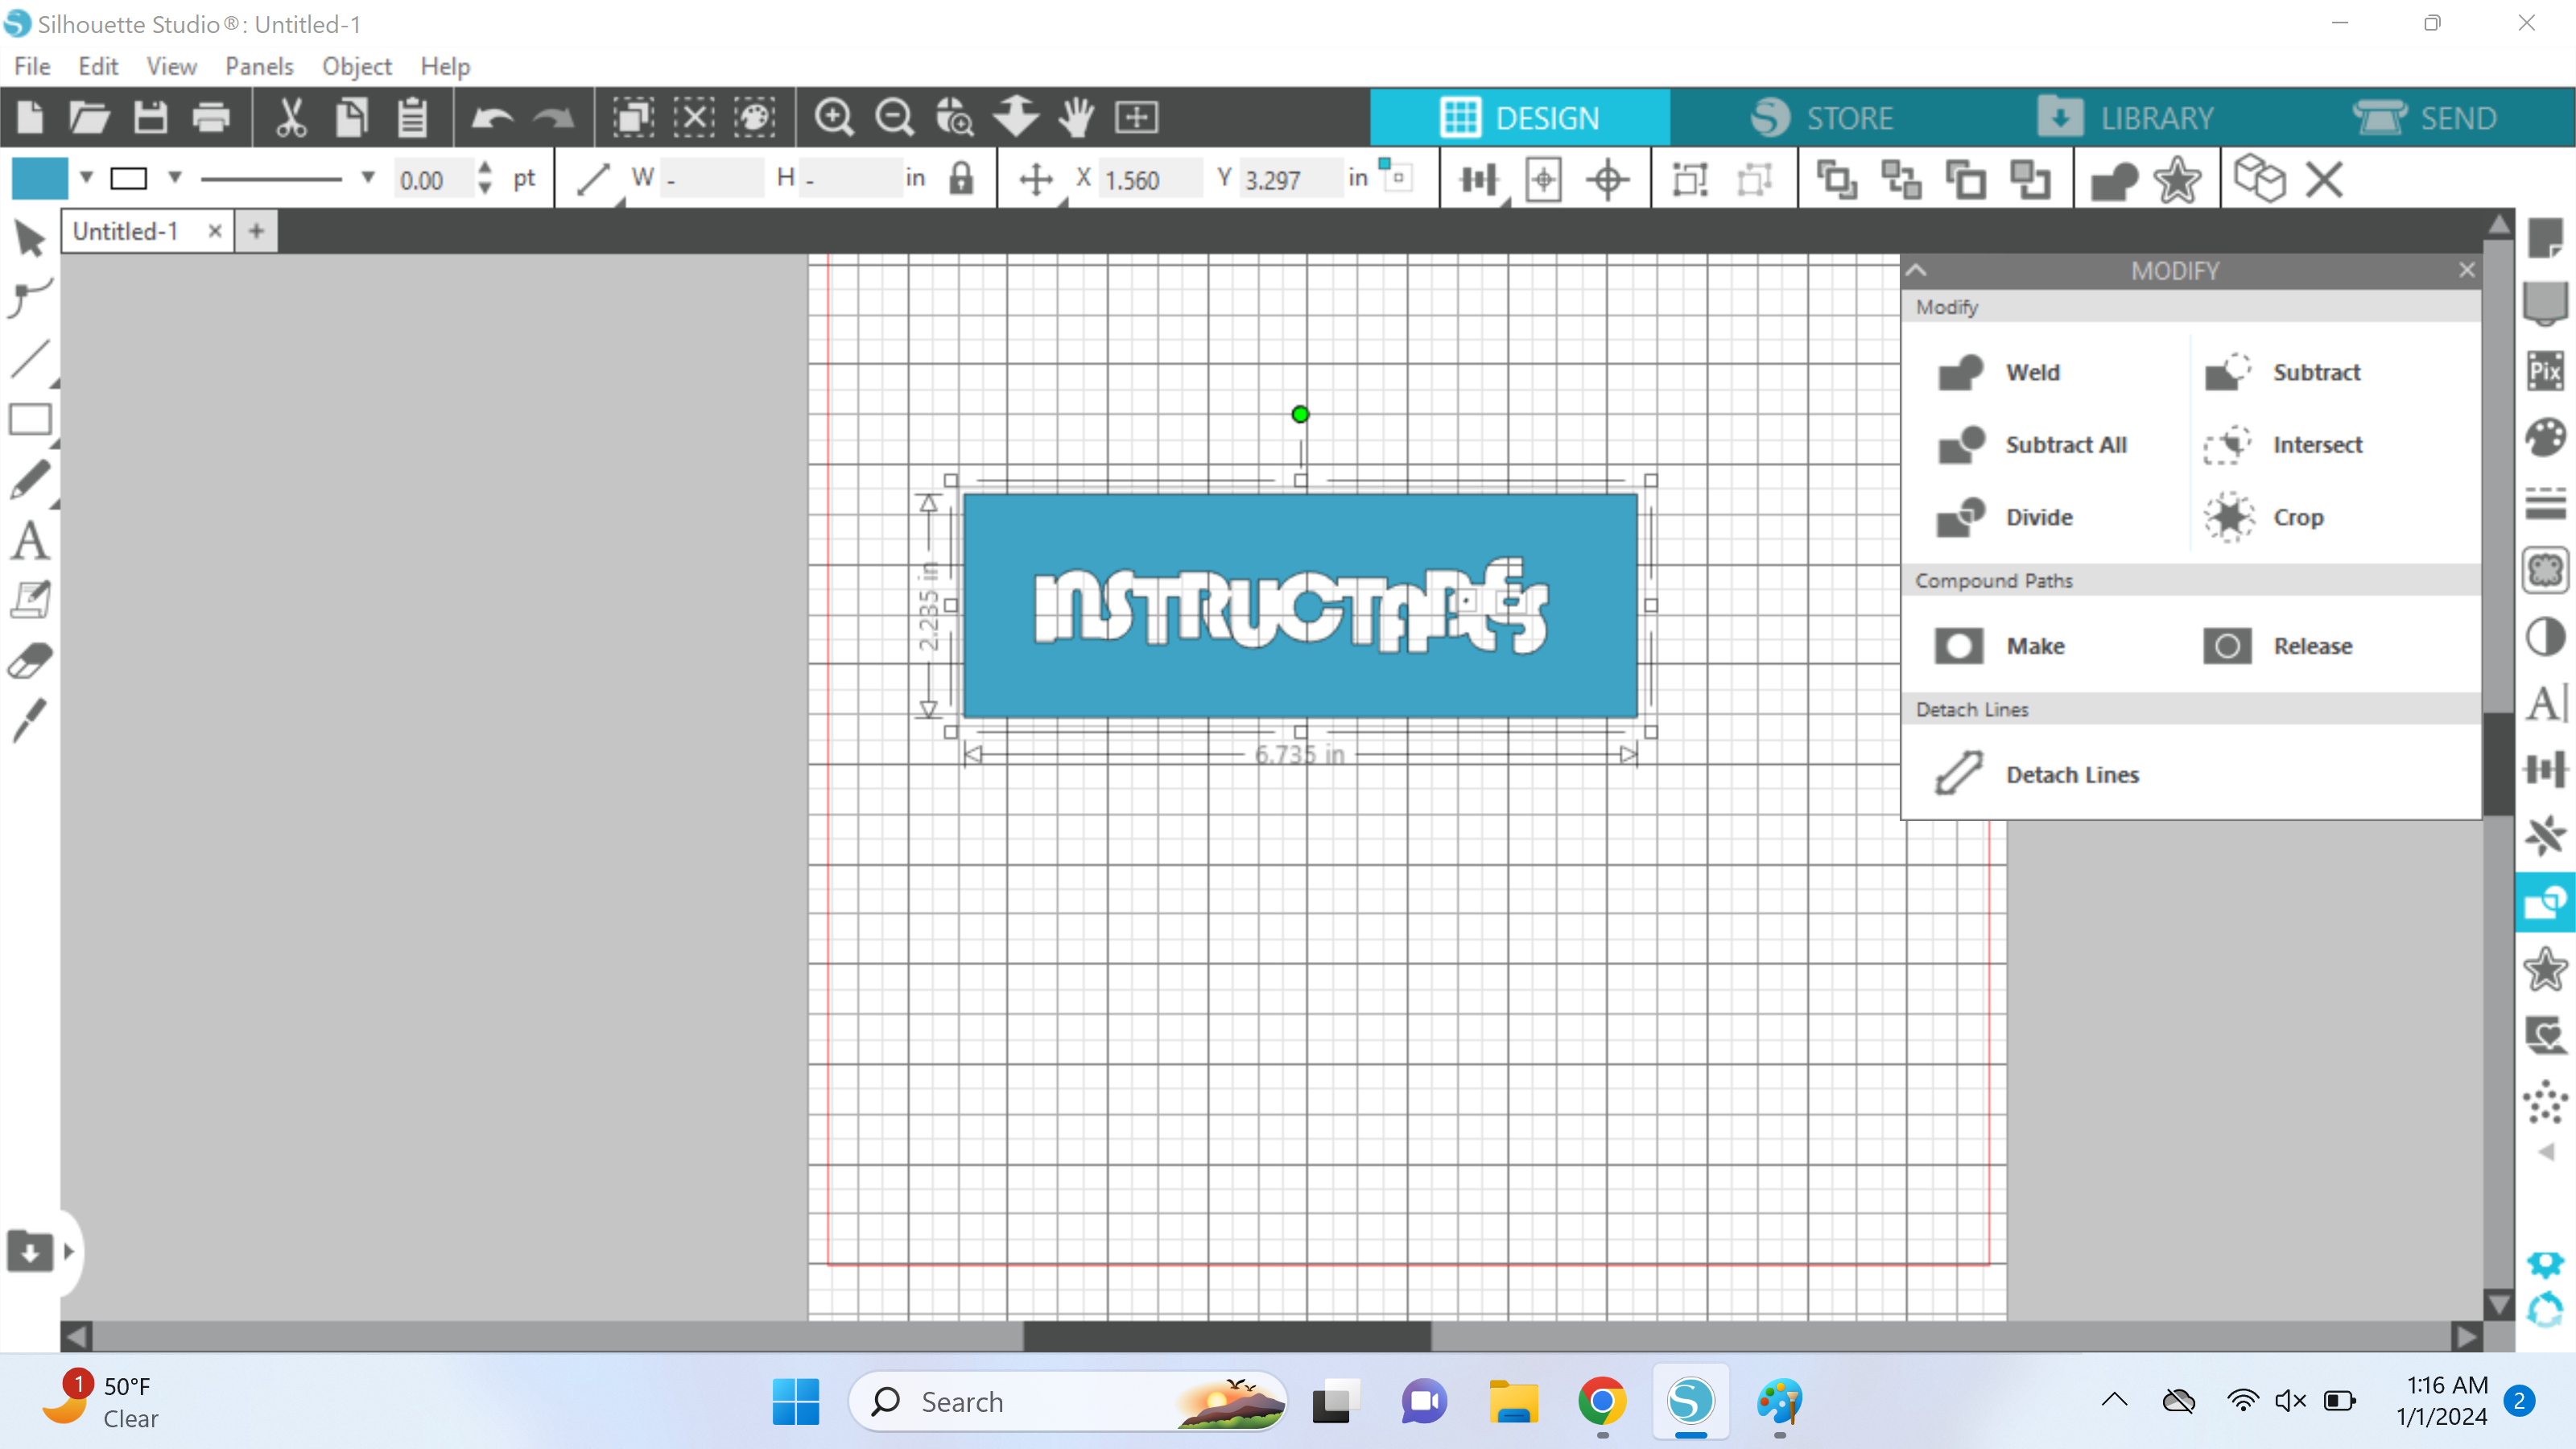Click the New document icon
2576x1449 pixels.
(30, 118)
